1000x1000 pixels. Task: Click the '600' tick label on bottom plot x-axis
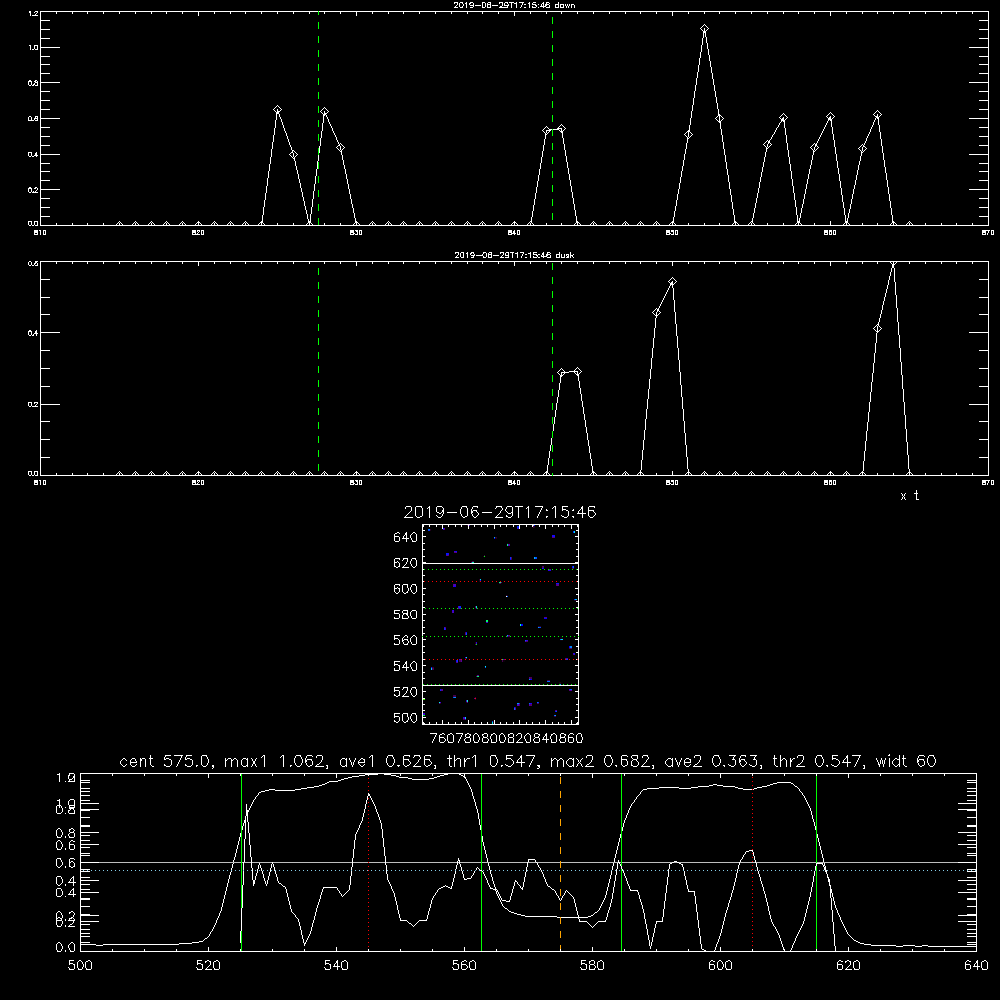(720, 966)
